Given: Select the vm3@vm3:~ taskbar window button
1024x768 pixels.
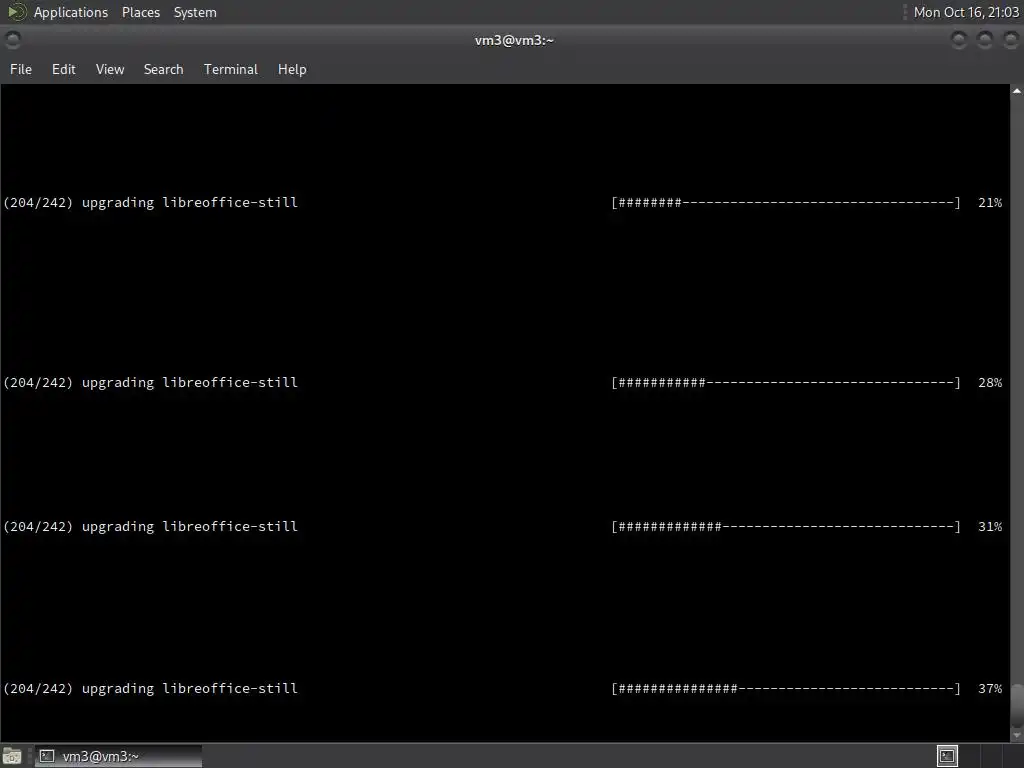Looking at the screenshot, I should (x=118, y=756).
